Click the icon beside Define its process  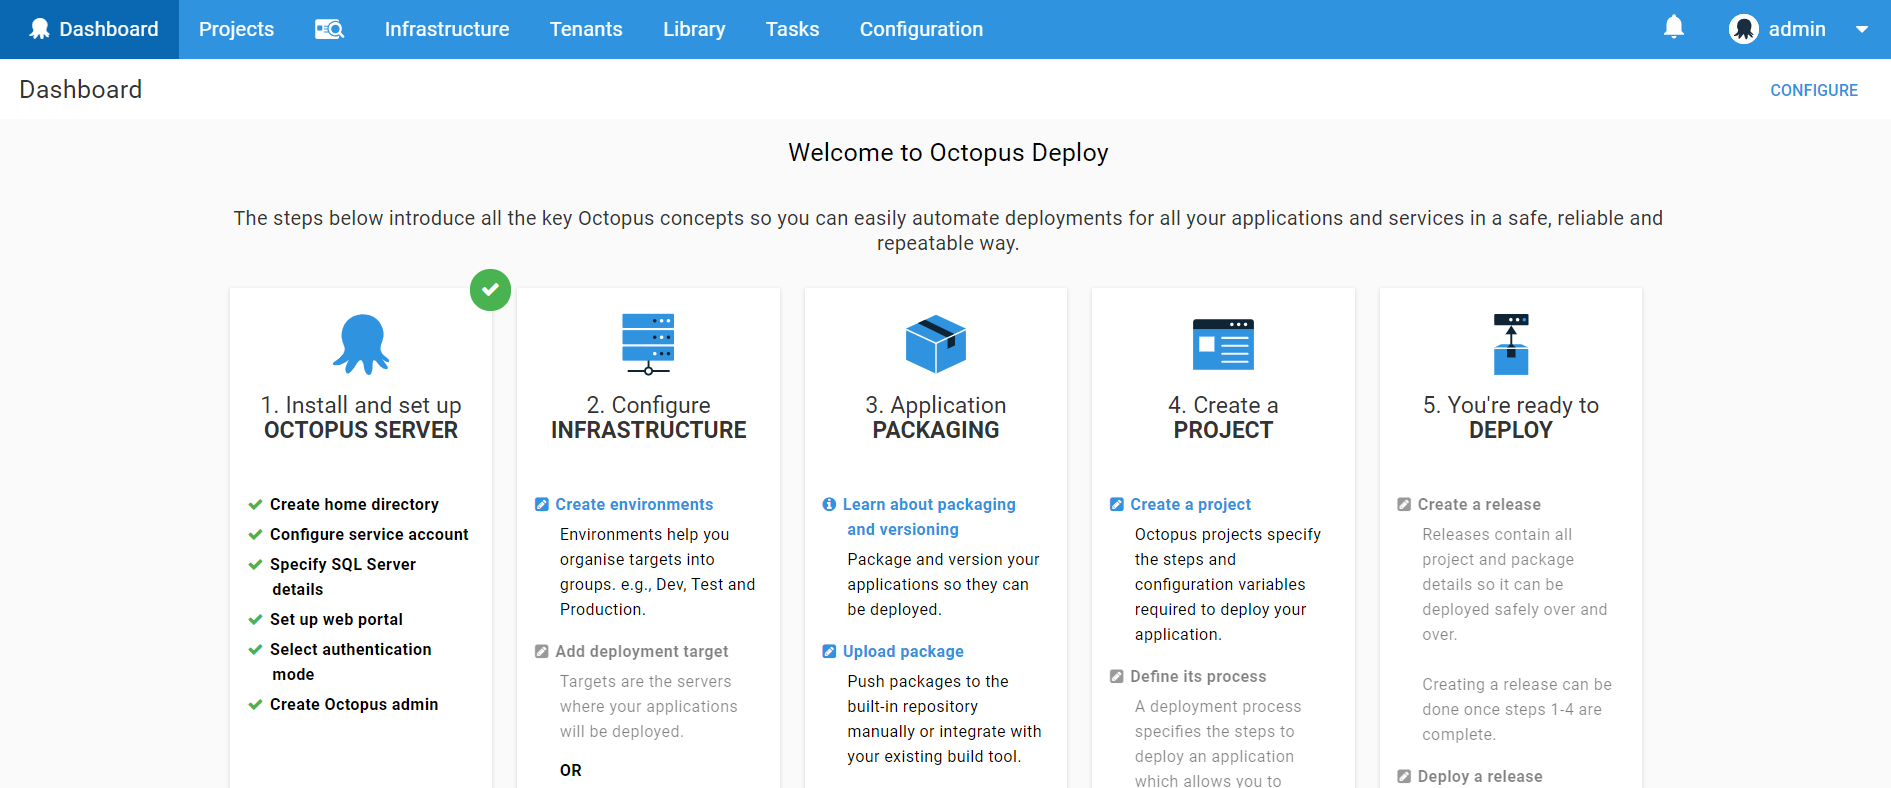(1117, 677)
